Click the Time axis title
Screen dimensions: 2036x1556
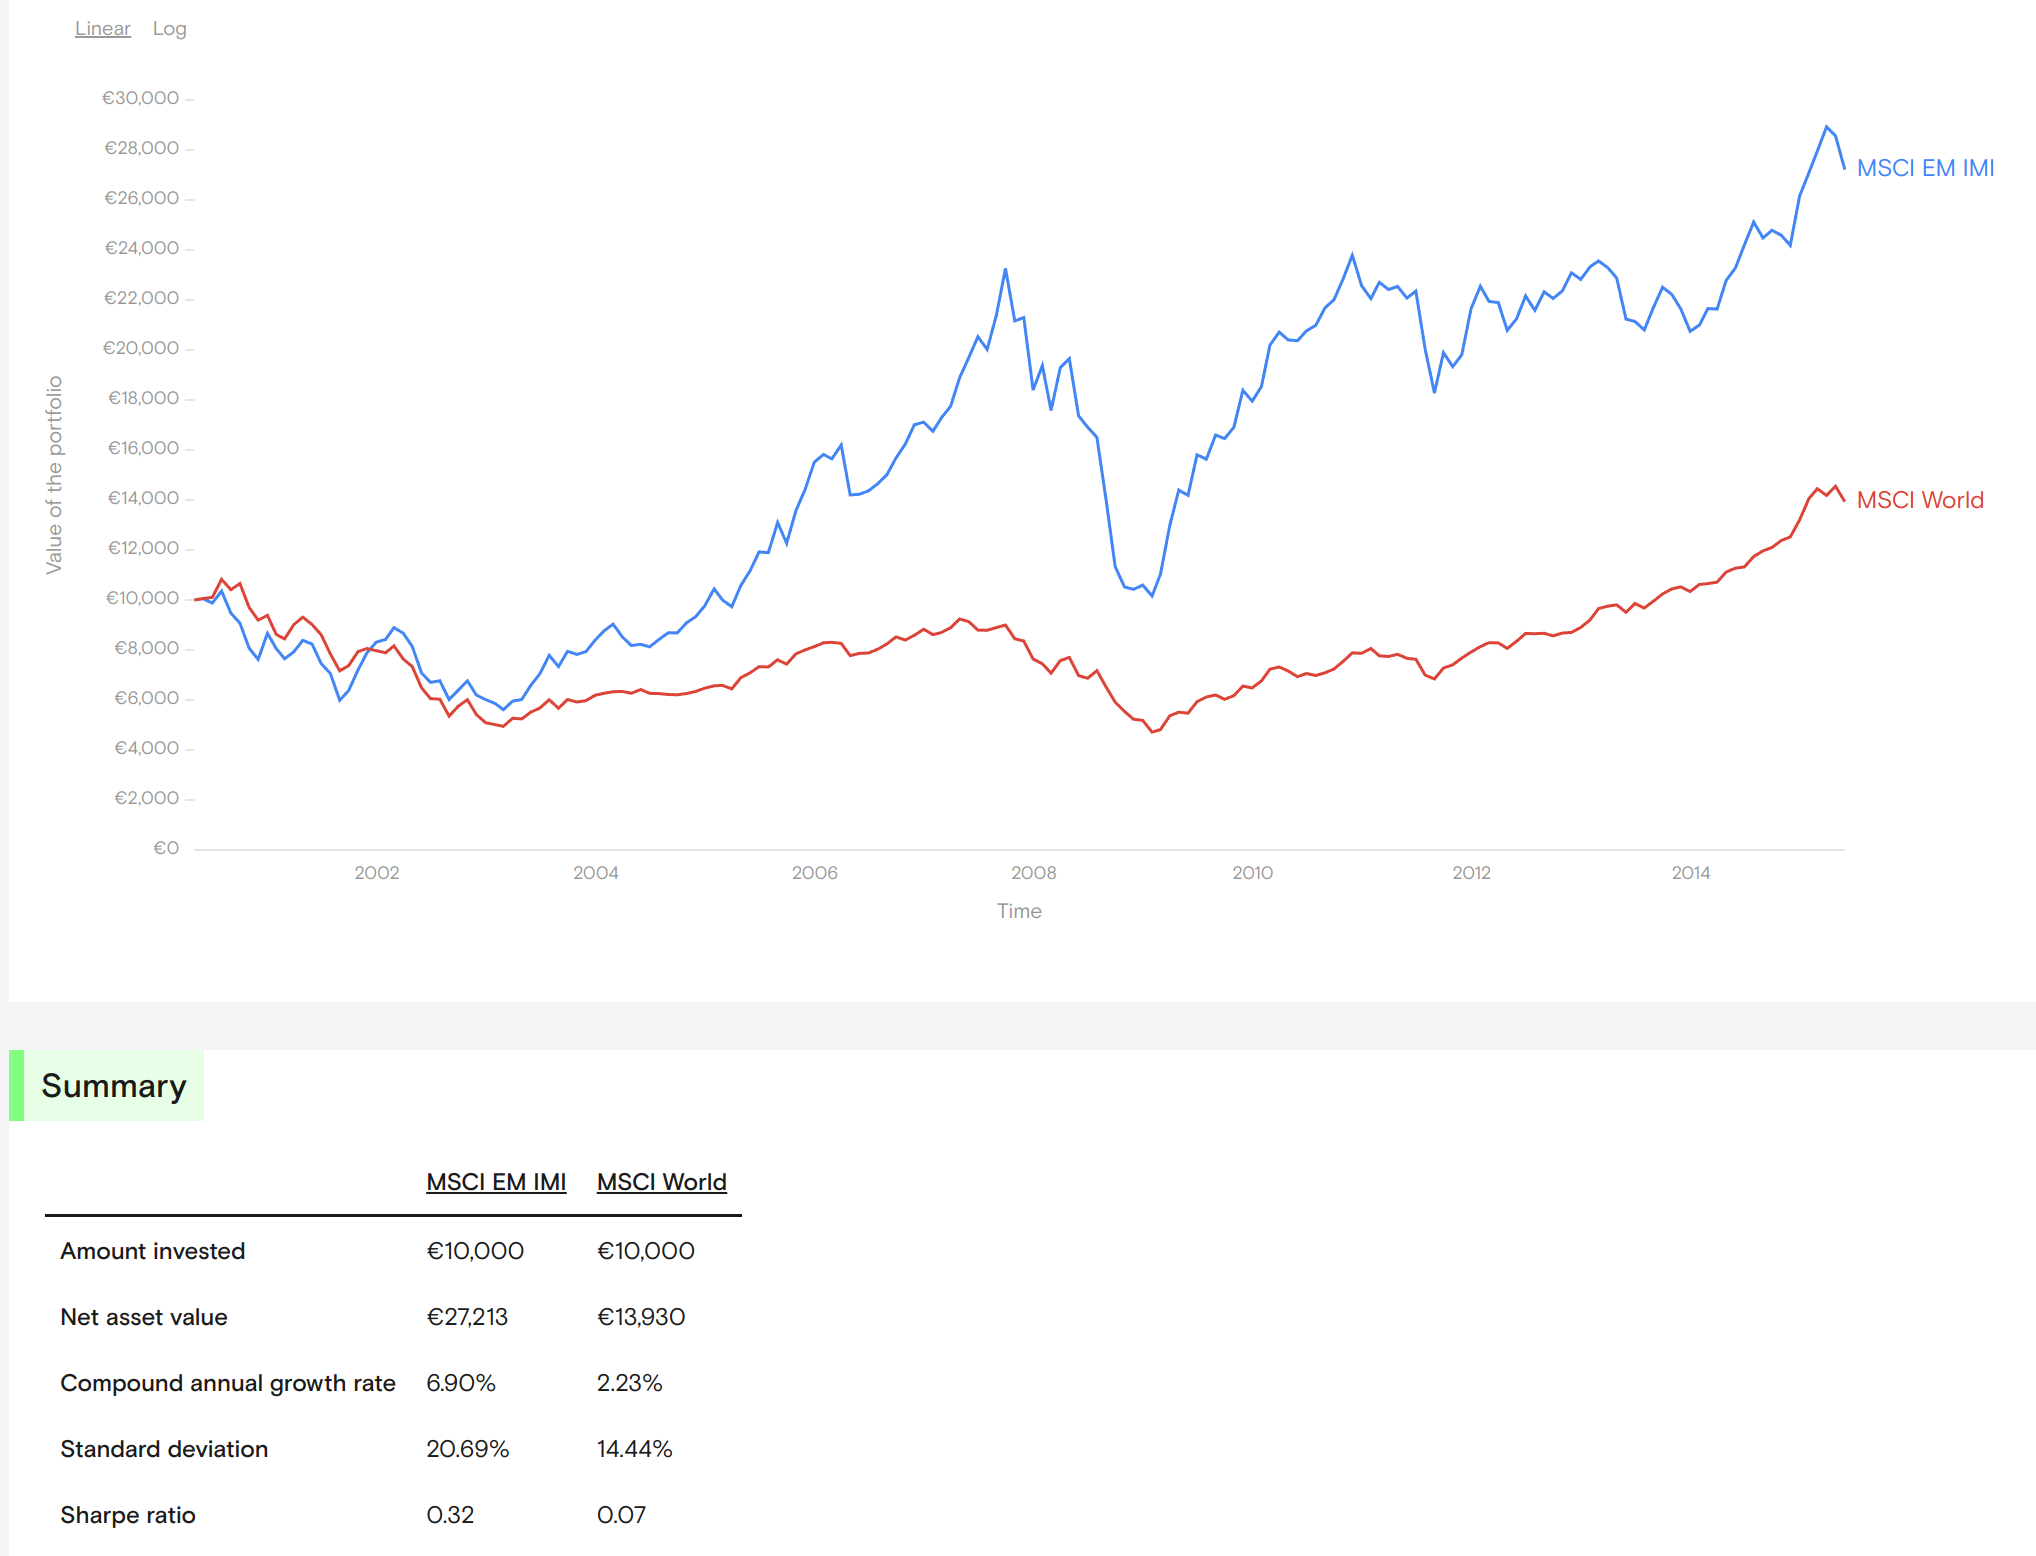[1019, 911]
